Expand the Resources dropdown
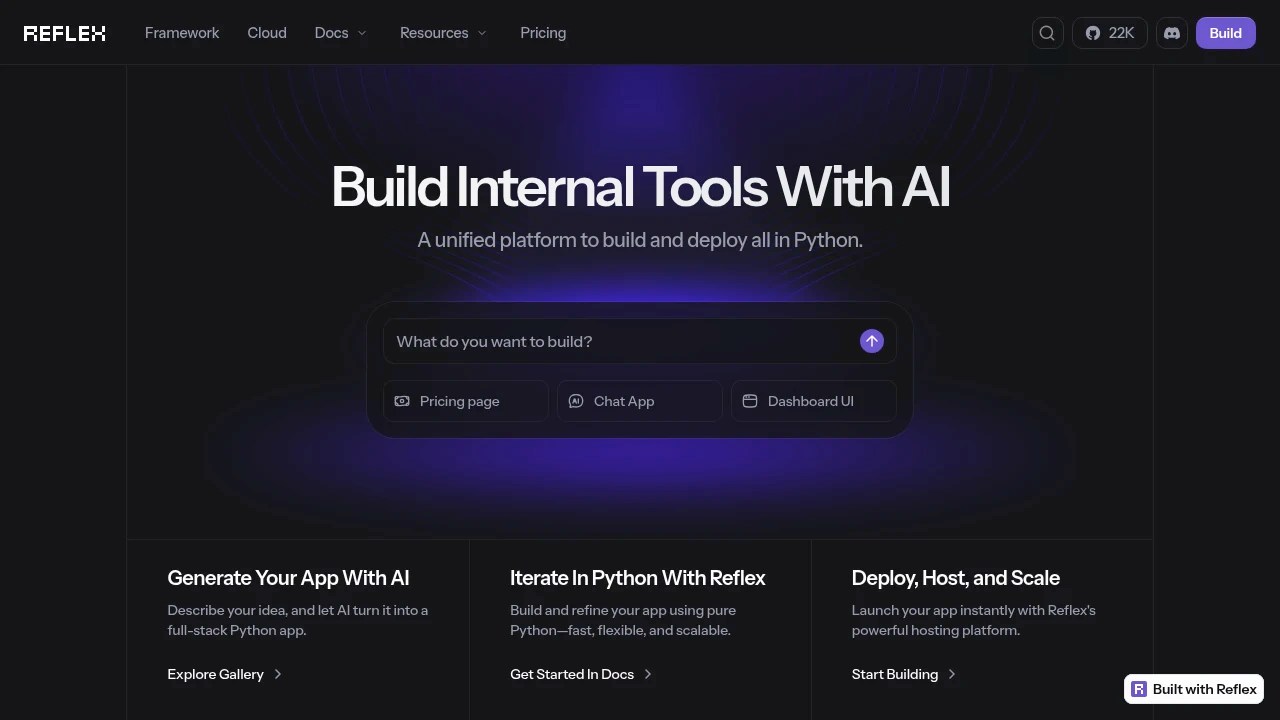The height and width of the screenshot is (720, 1280). coord(443,32)
